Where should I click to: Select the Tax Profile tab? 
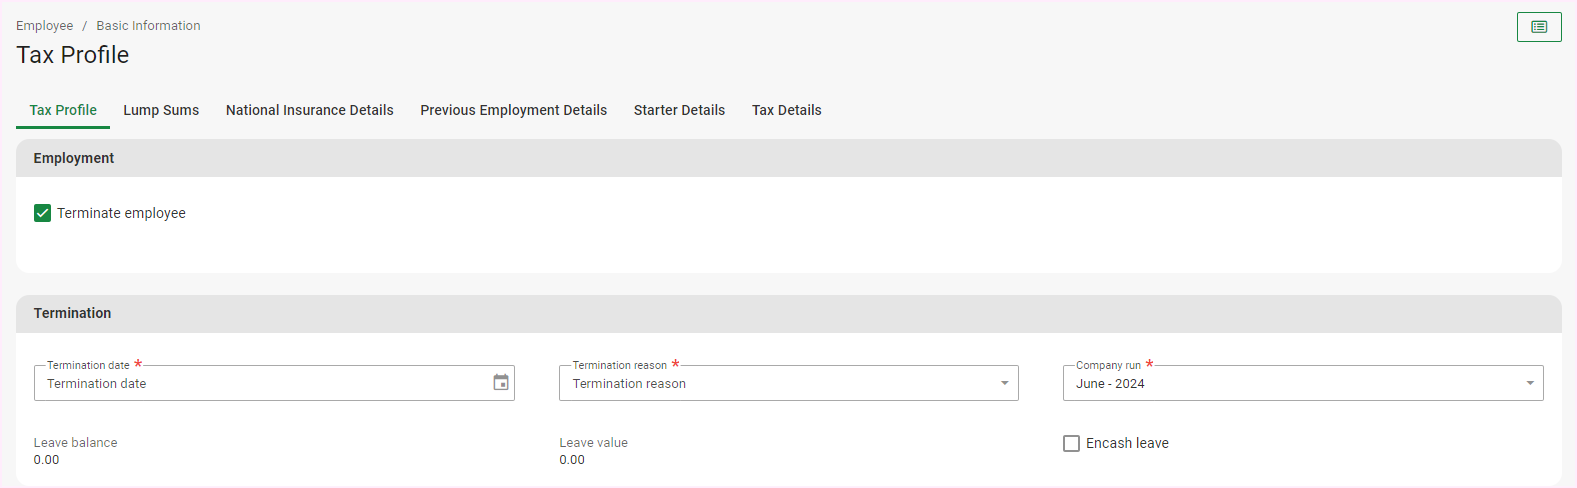pos(63,110)
